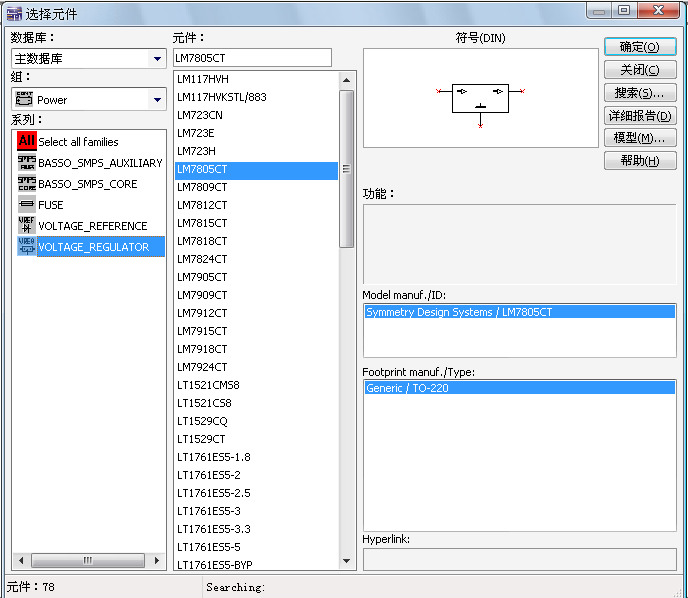This screenshot has width=688, height=598.
Task: Click the 元件 search input field
Action: click(x=251, y=58)
